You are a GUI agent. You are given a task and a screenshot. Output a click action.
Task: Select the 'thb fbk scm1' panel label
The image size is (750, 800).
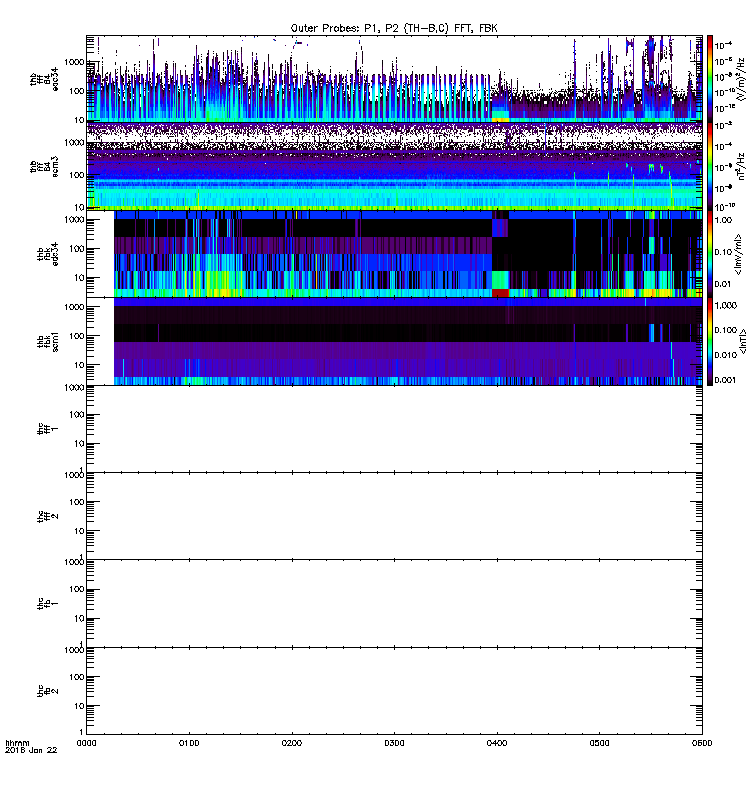[47, 341]
